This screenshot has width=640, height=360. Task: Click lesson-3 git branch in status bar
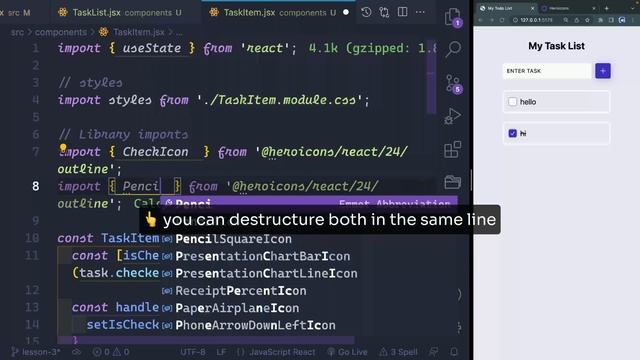(36, 352)
